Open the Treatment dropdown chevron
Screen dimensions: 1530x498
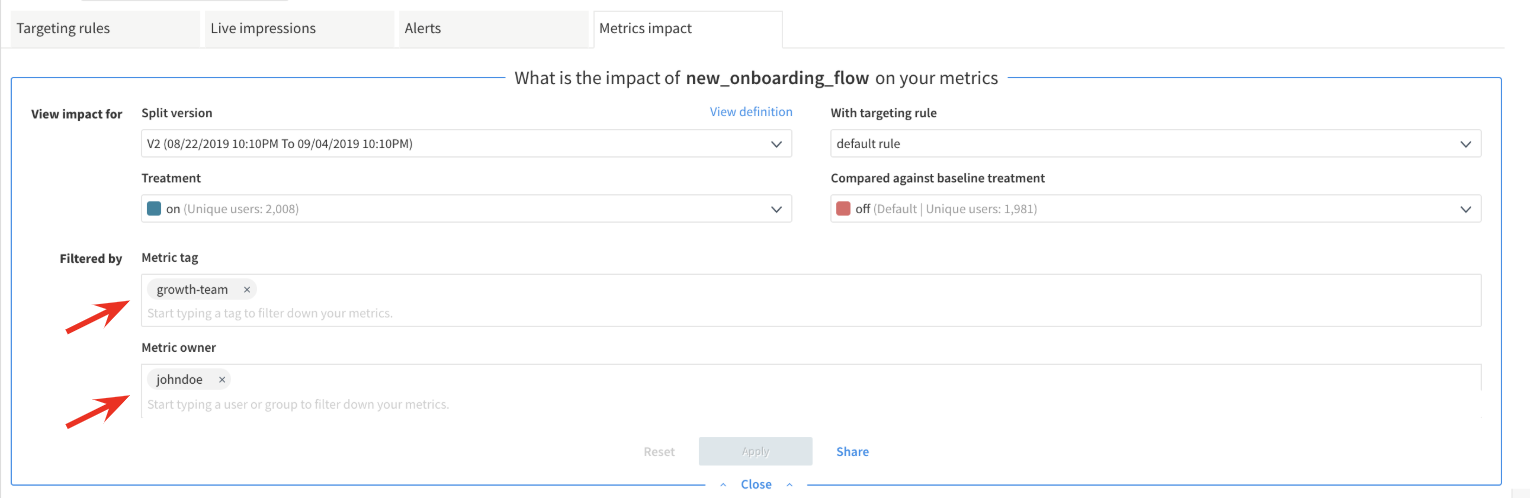tap(777, 209)
